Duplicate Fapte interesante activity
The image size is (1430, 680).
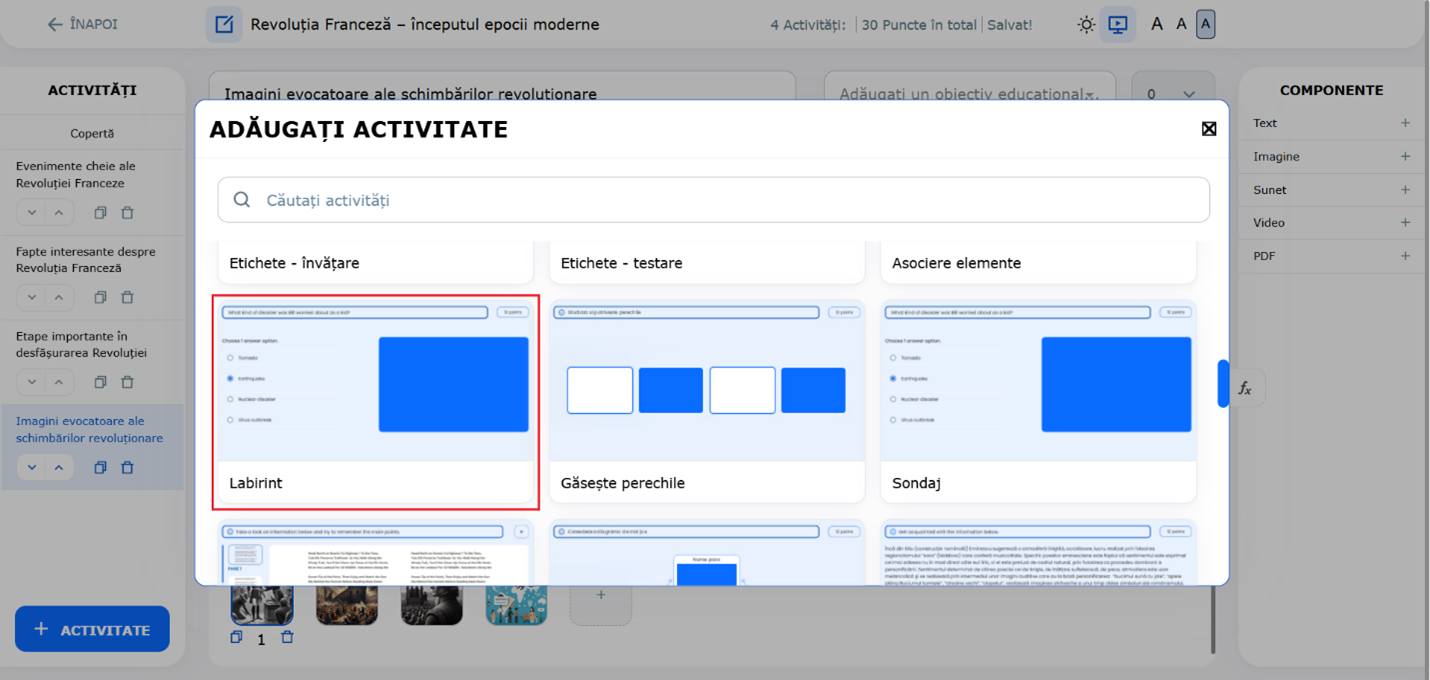(x=100, y=298)
